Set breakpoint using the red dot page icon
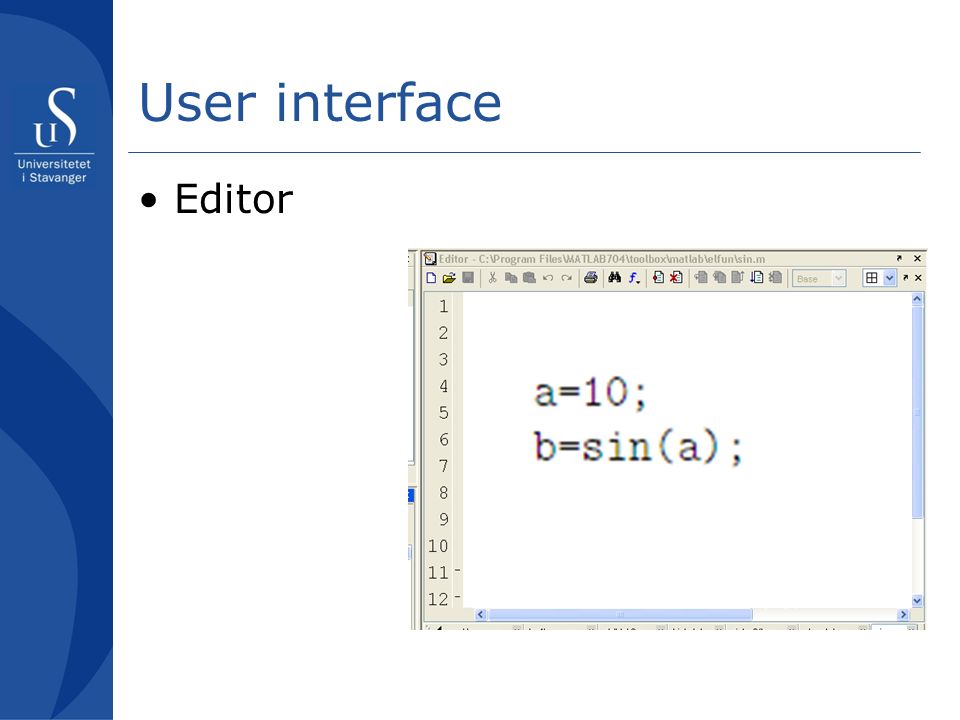This screenshot has width=960, height=720. coord(658,278)
